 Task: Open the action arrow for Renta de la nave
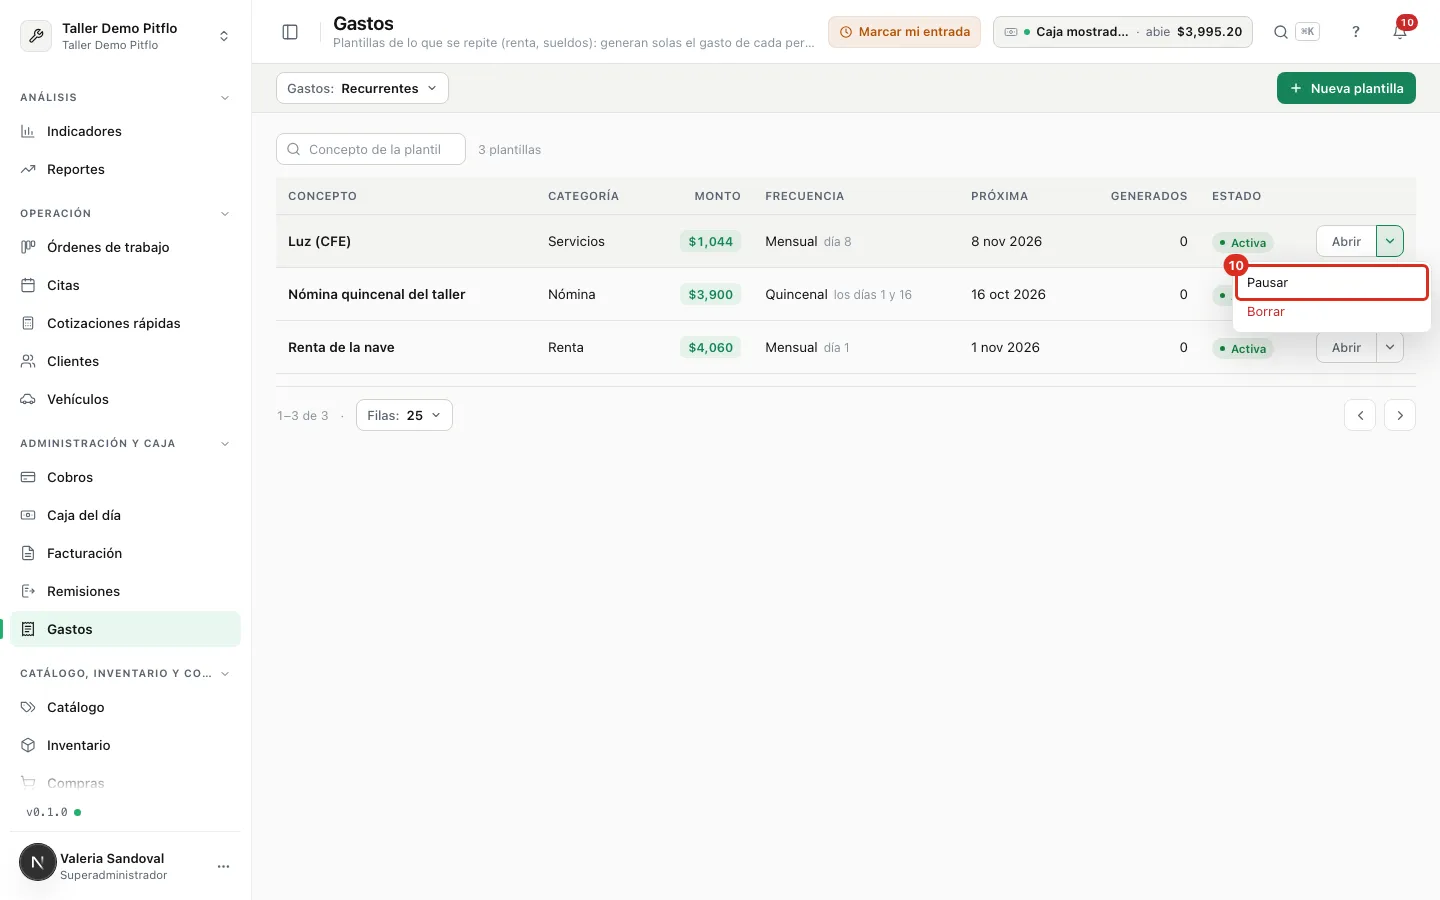pyautogui.click(x=1390, y=347)
